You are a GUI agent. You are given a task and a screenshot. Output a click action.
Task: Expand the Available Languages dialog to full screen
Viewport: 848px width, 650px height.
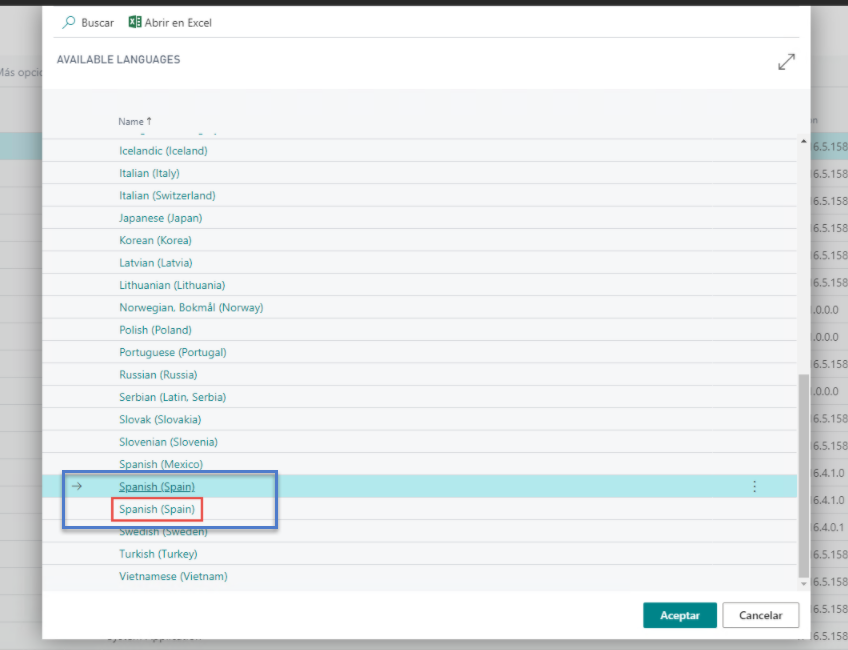(x=786, y=62)
